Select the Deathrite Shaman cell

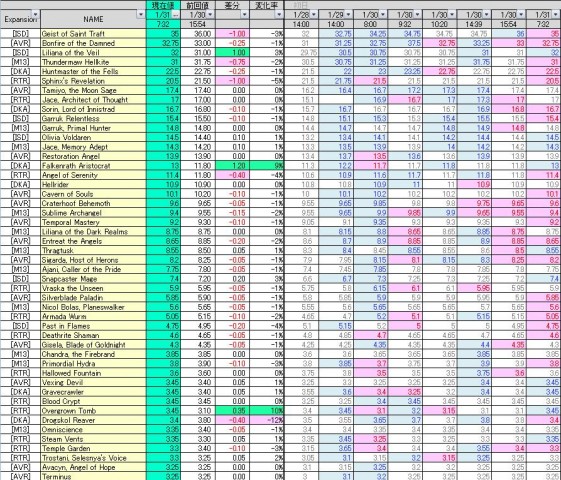pos(93,335)
